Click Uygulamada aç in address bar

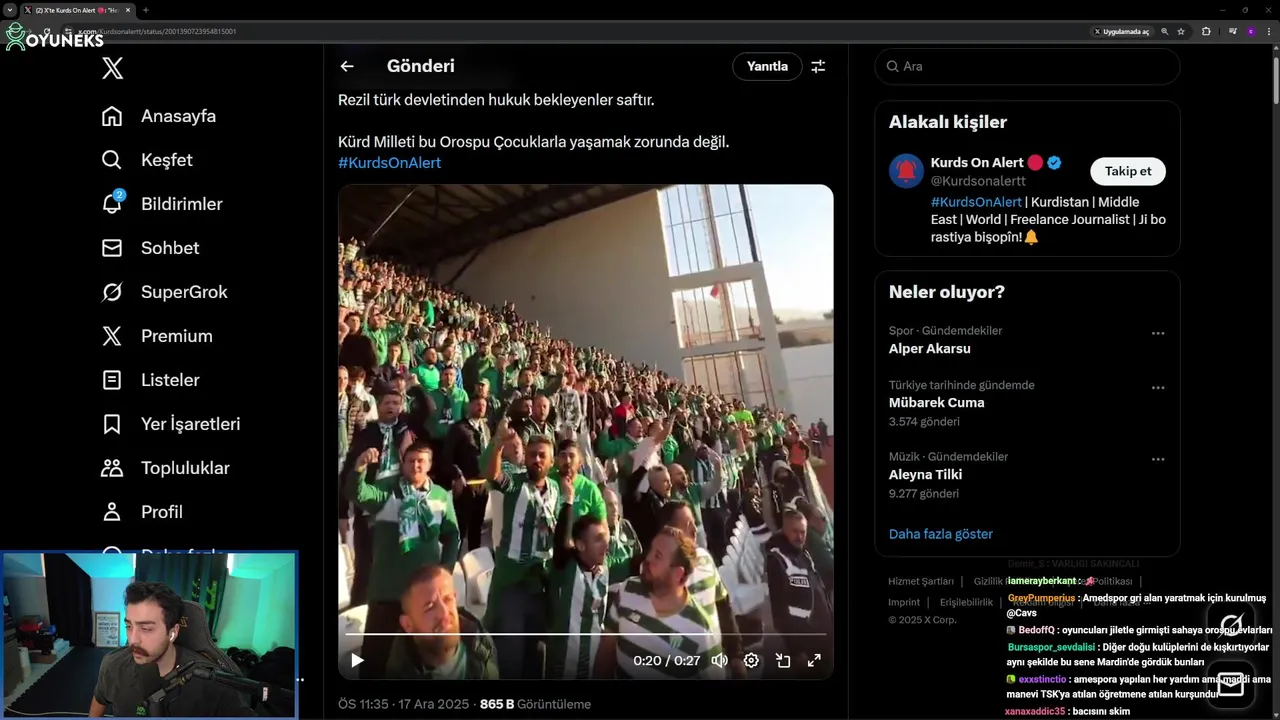[x=1121, y=31]
